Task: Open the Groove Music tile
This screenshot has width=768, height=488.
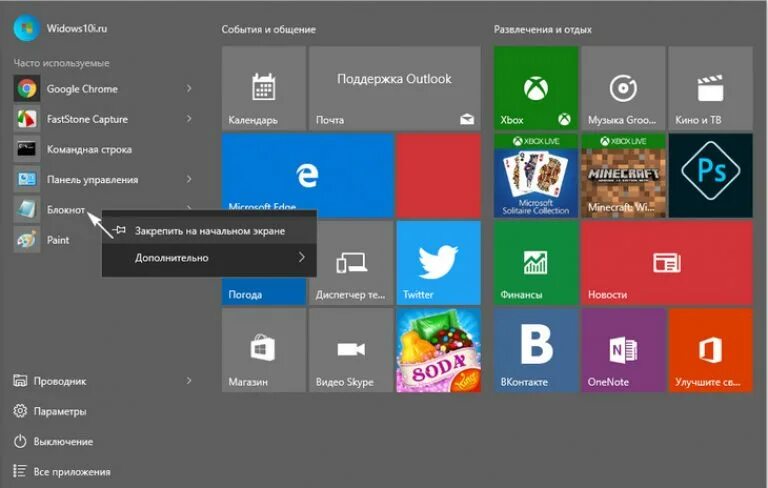Action: pyautogui.click(x=623, y=88)
